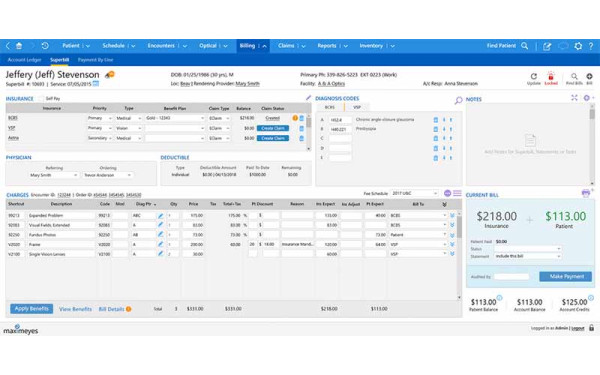
Task: Open settings gear icon in top bar
Action: [x=578, y=46]
